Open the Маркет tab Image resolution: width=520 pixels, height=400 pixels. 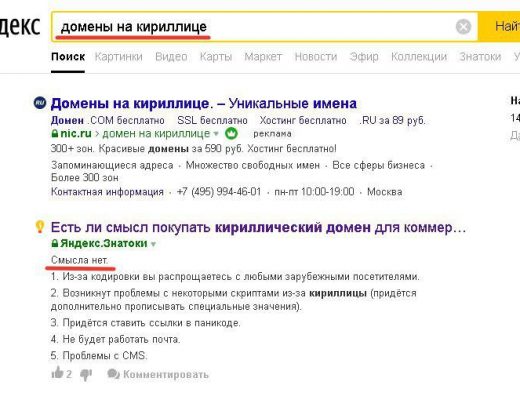[x=263, y=57]
